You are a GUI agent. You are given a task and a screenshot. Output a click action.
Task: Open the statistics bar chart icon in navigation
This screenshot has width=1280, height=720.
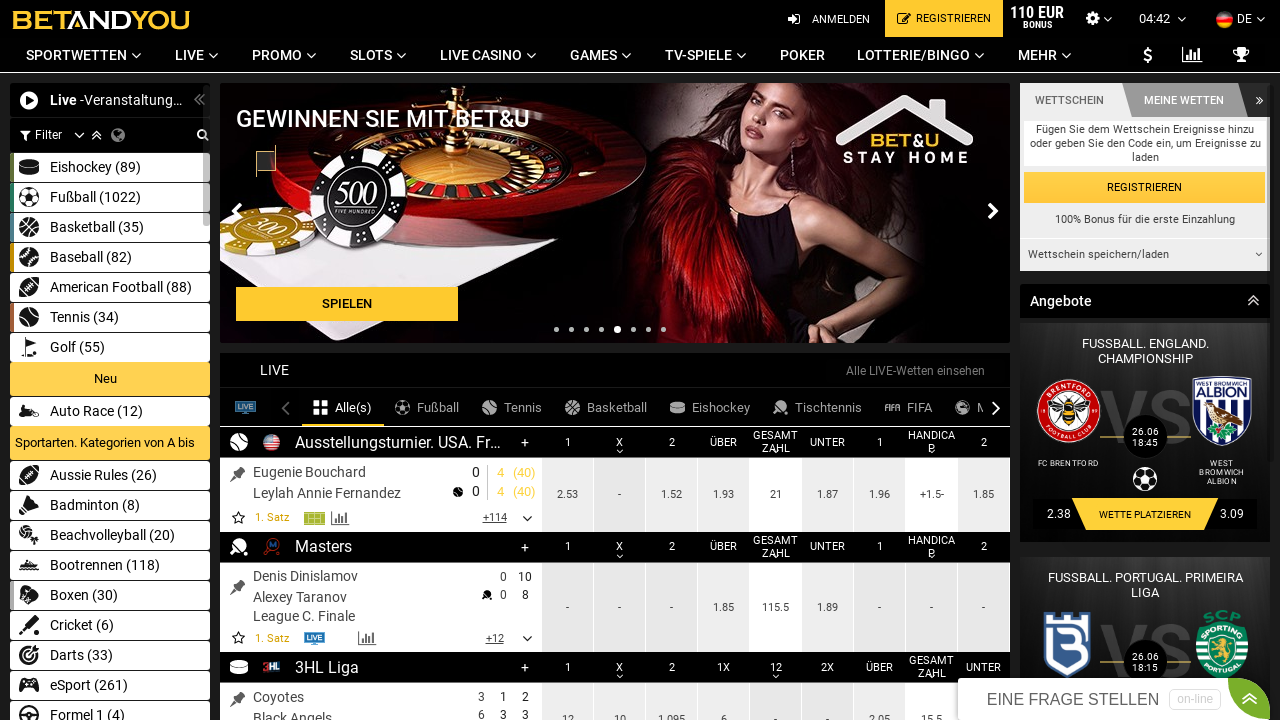[1192, 55]
